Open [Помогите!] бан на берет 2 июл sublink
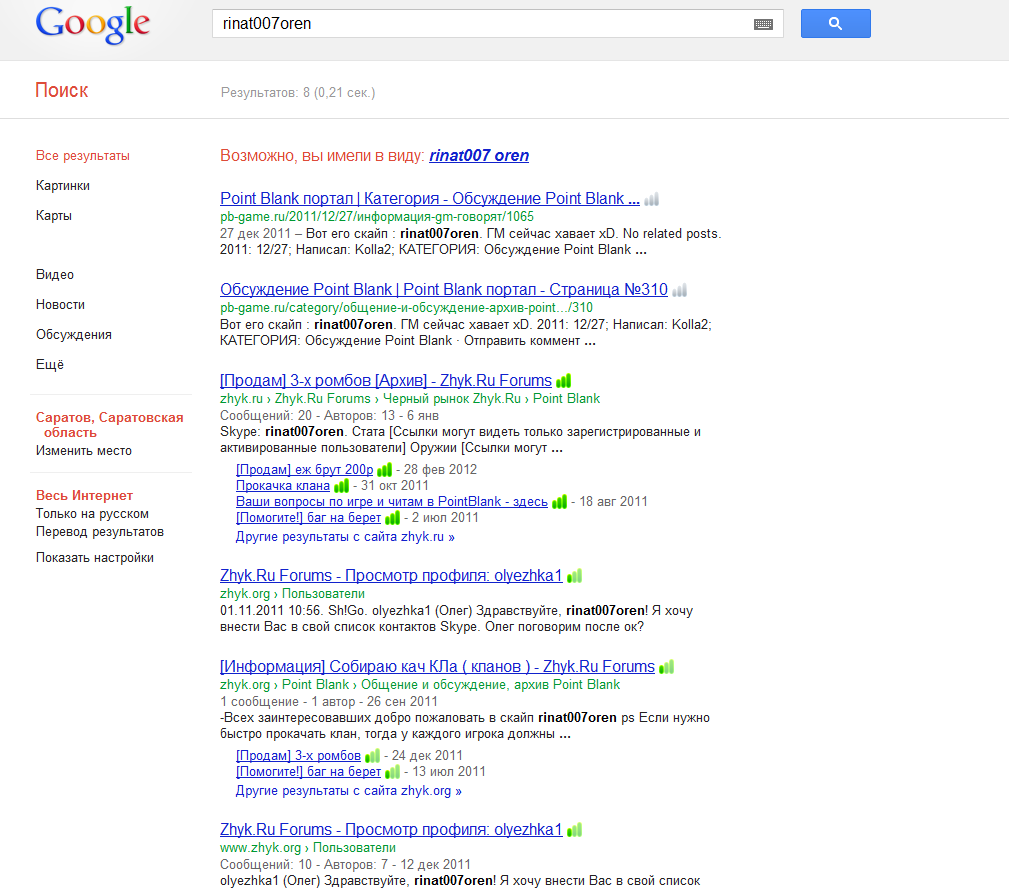 tap(308, 518)
